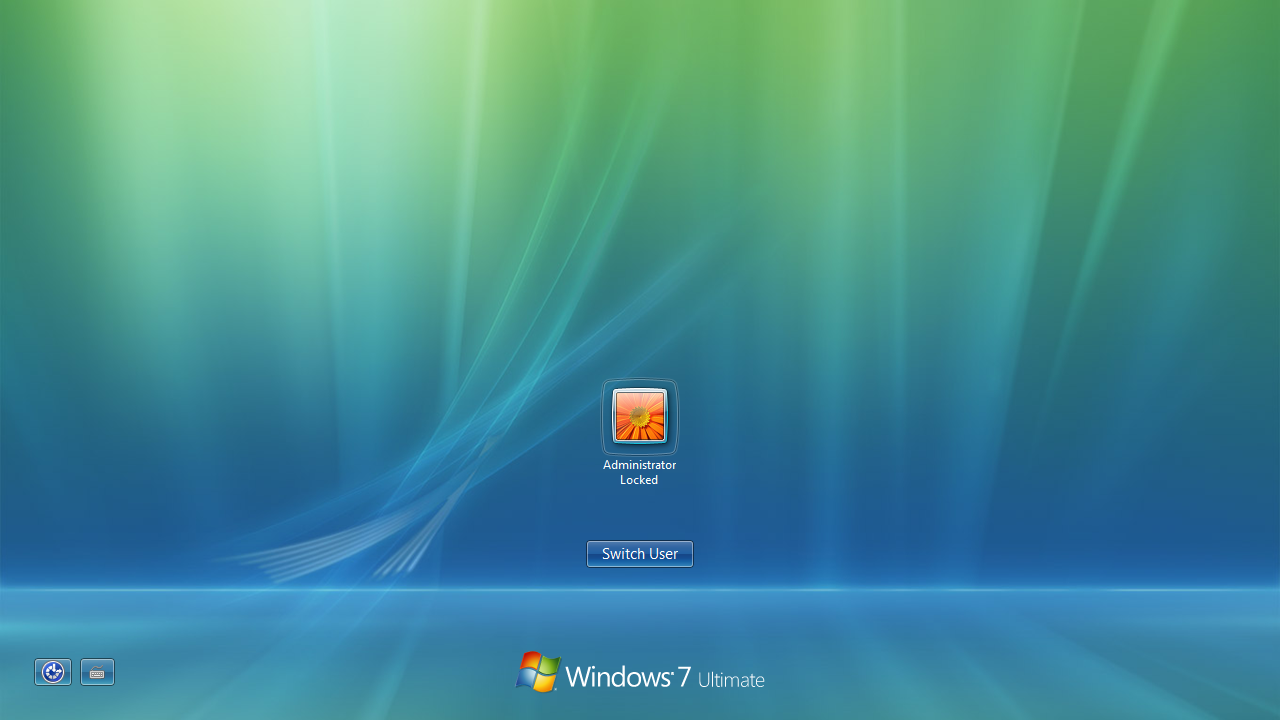
Task: Select the Administrator account picture
Action: 640,416
